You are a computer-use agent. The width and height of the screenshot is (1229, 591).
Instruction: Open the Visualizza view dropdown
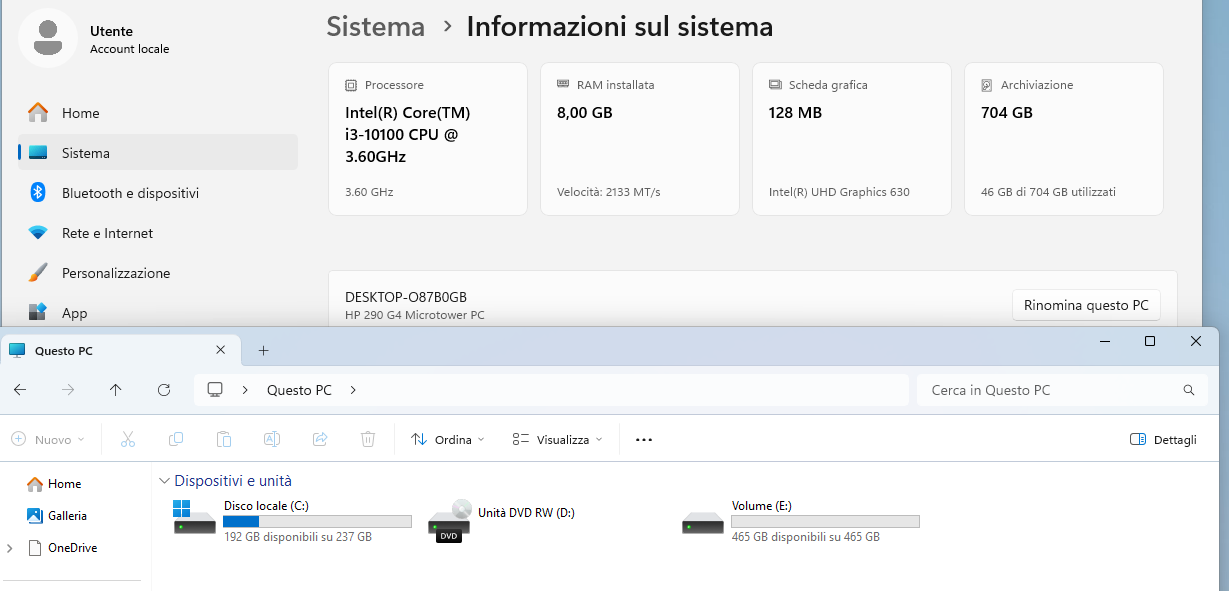[557, 439]
